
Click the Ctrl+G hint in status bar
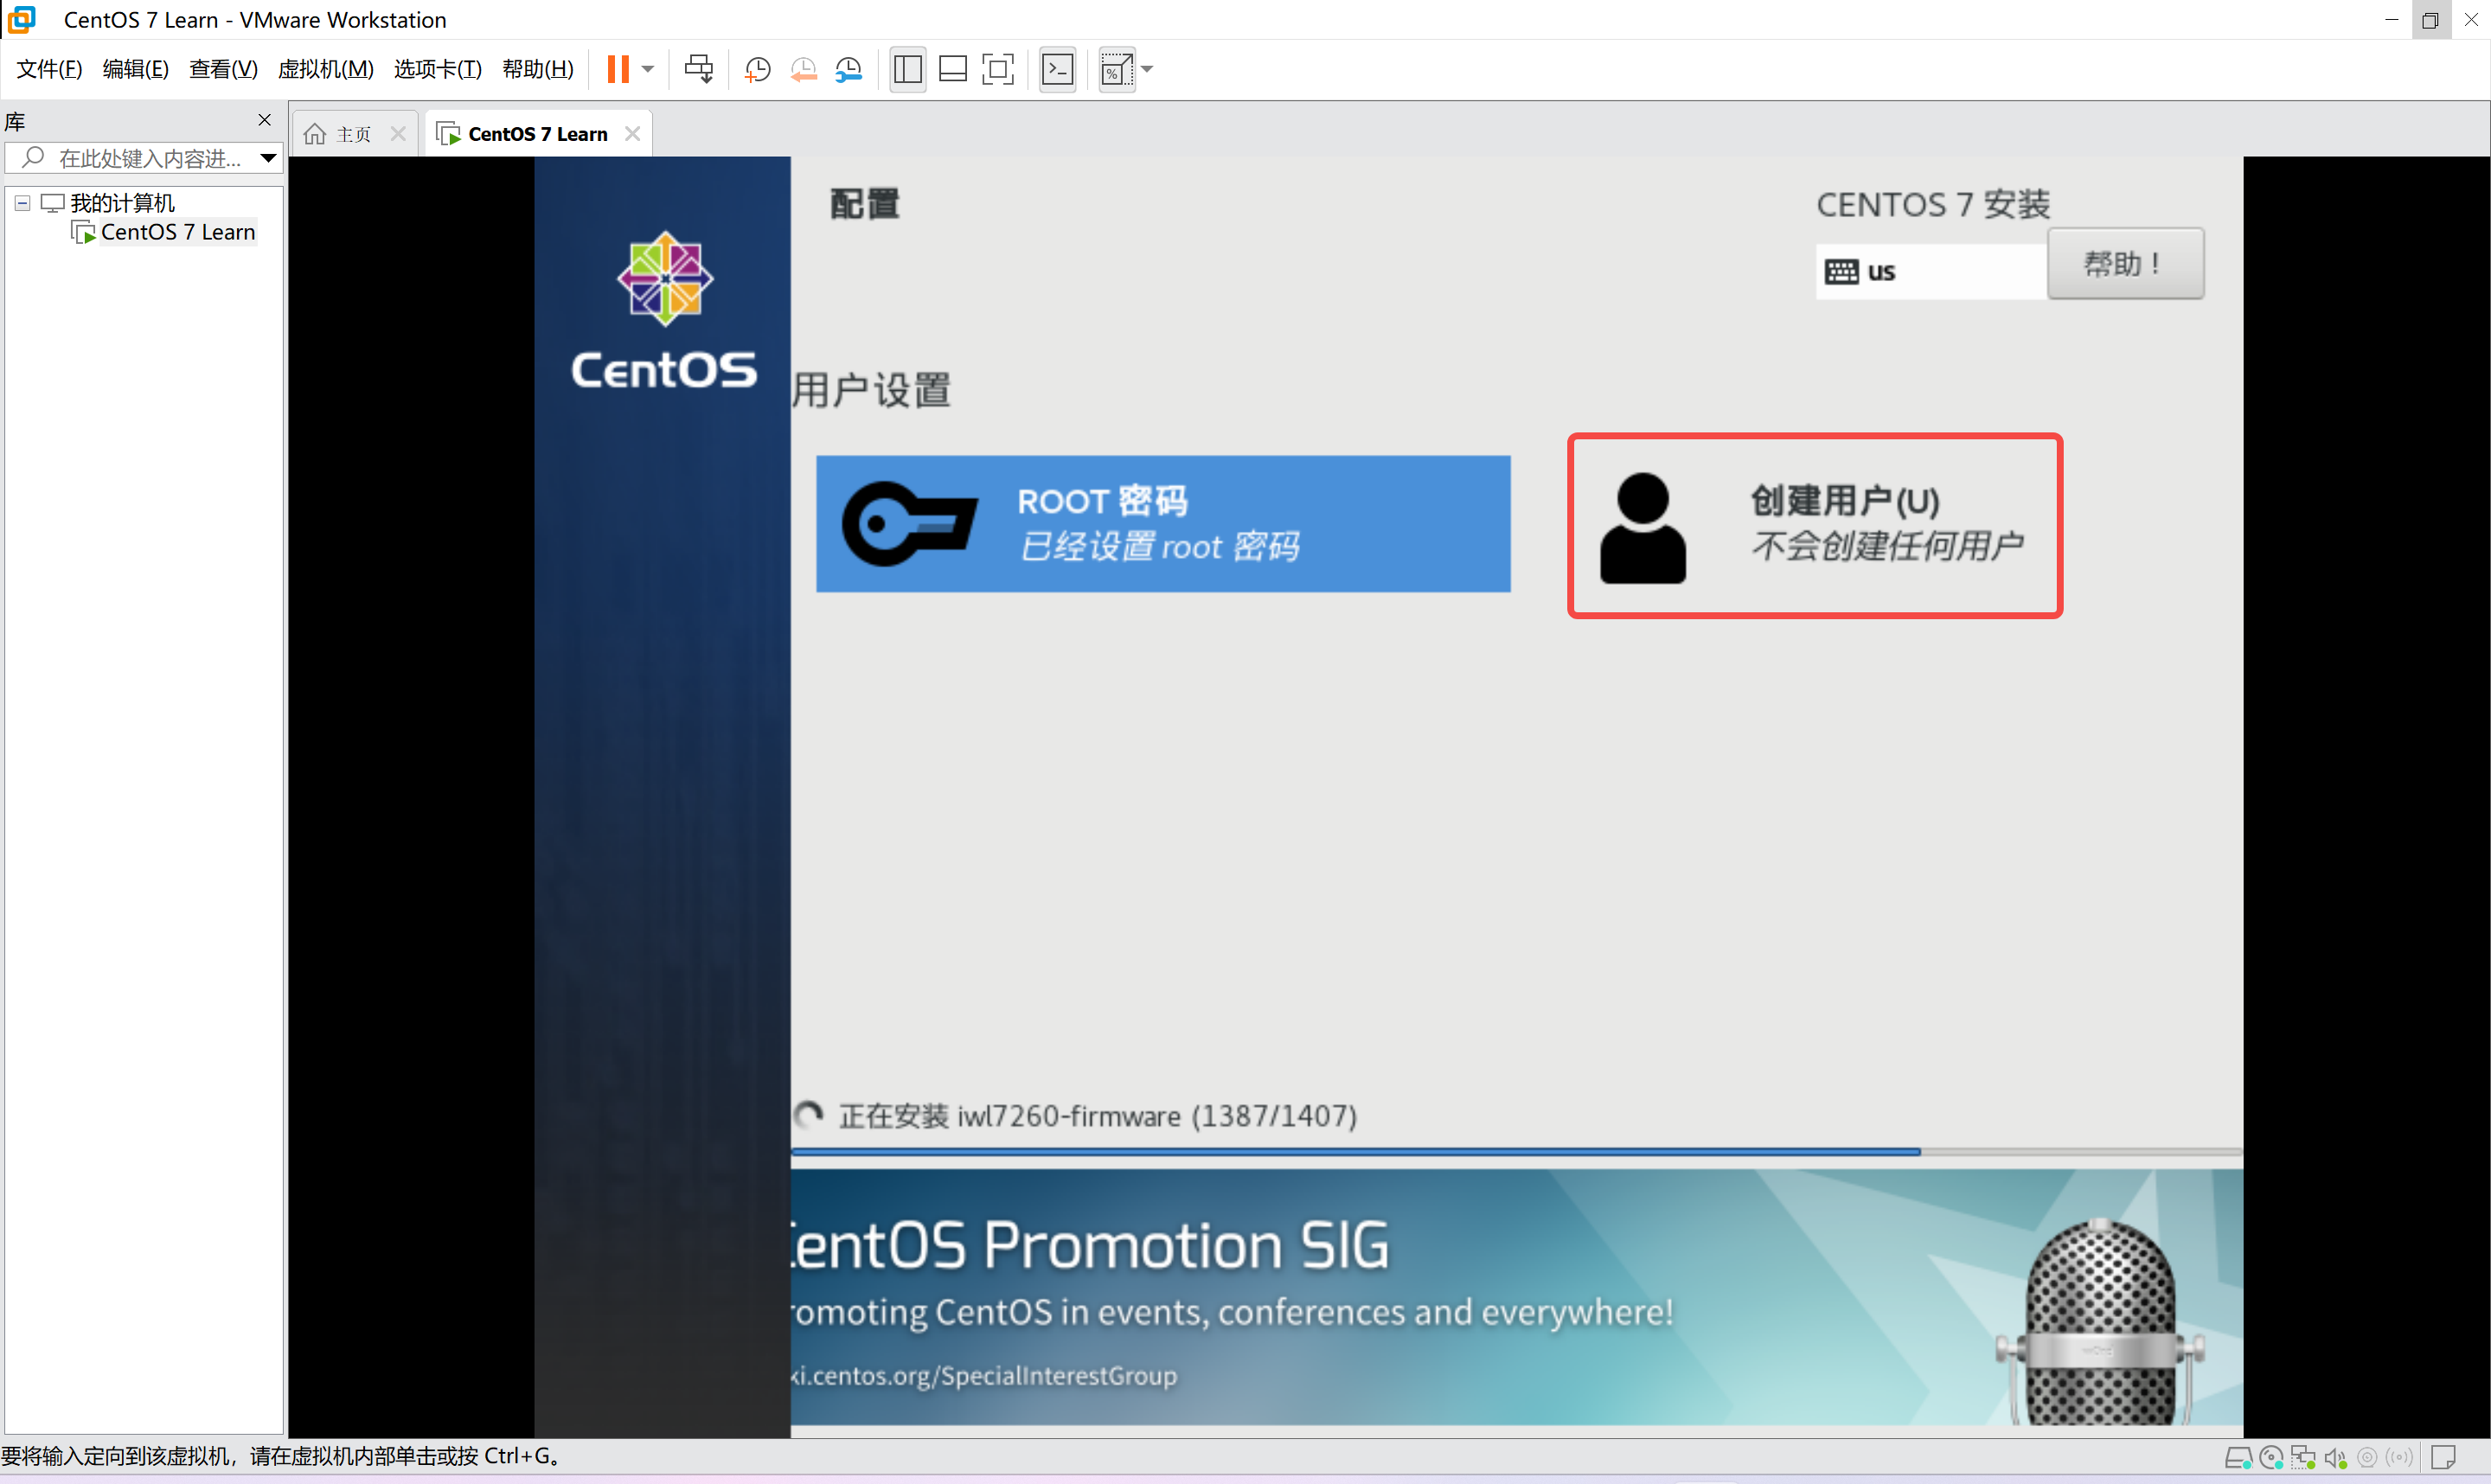[x=520, y=1456]
